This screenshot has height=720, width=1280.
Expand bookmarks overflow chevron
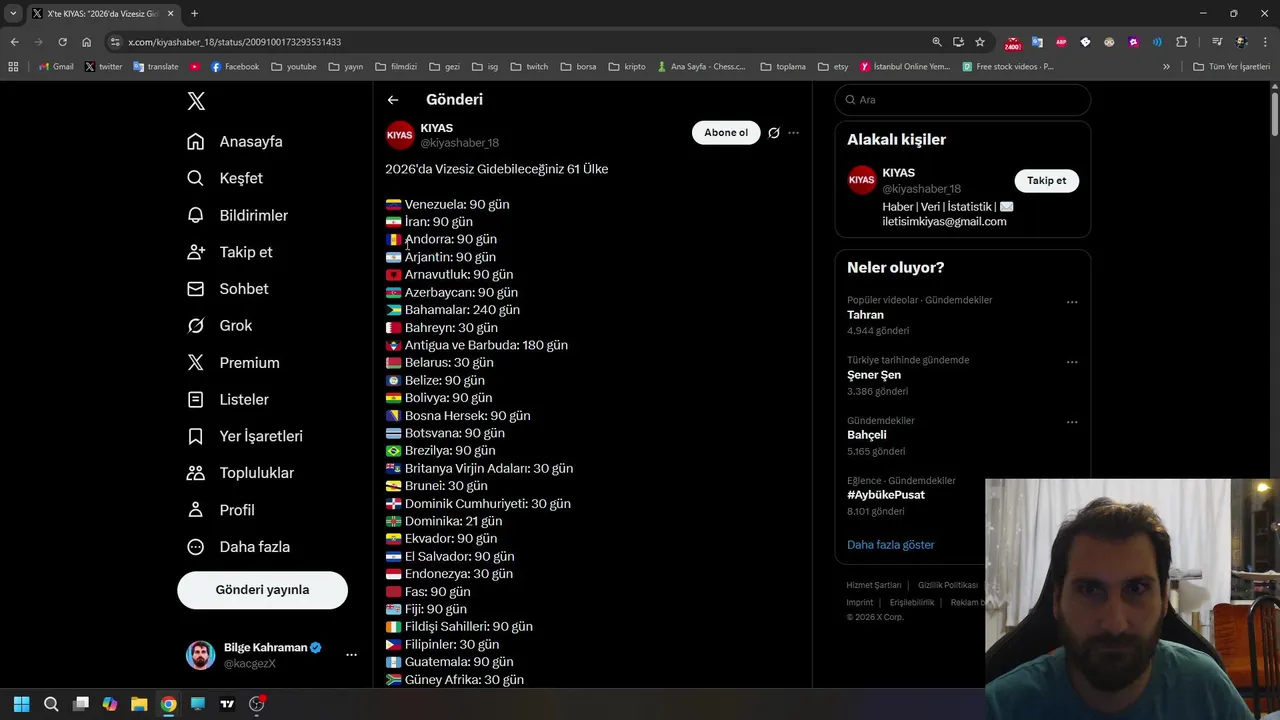(1166, 67)
